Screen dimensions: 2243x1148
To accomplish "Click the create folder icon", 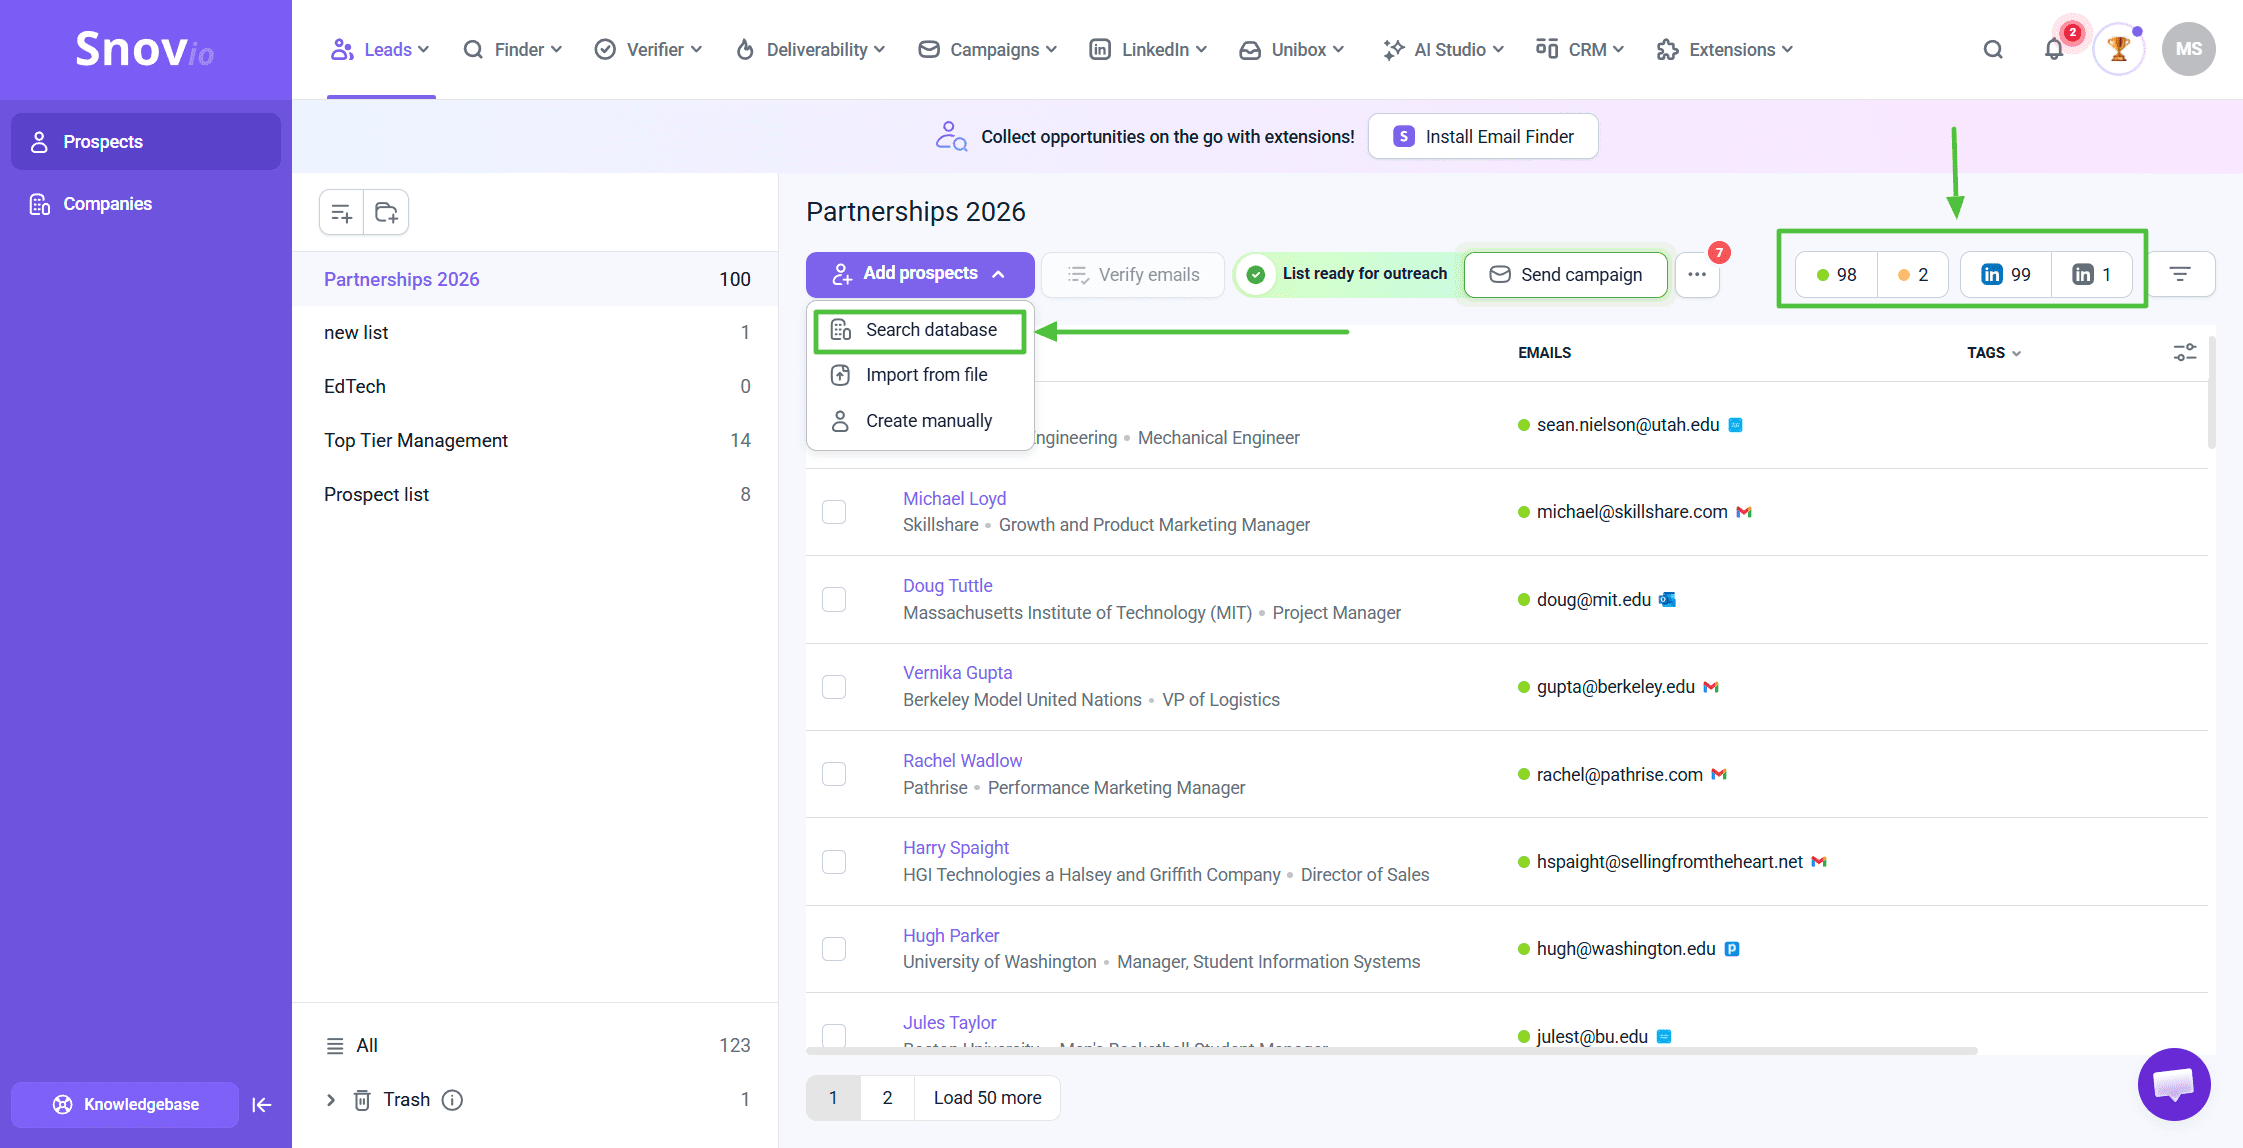I will point(386,213).
